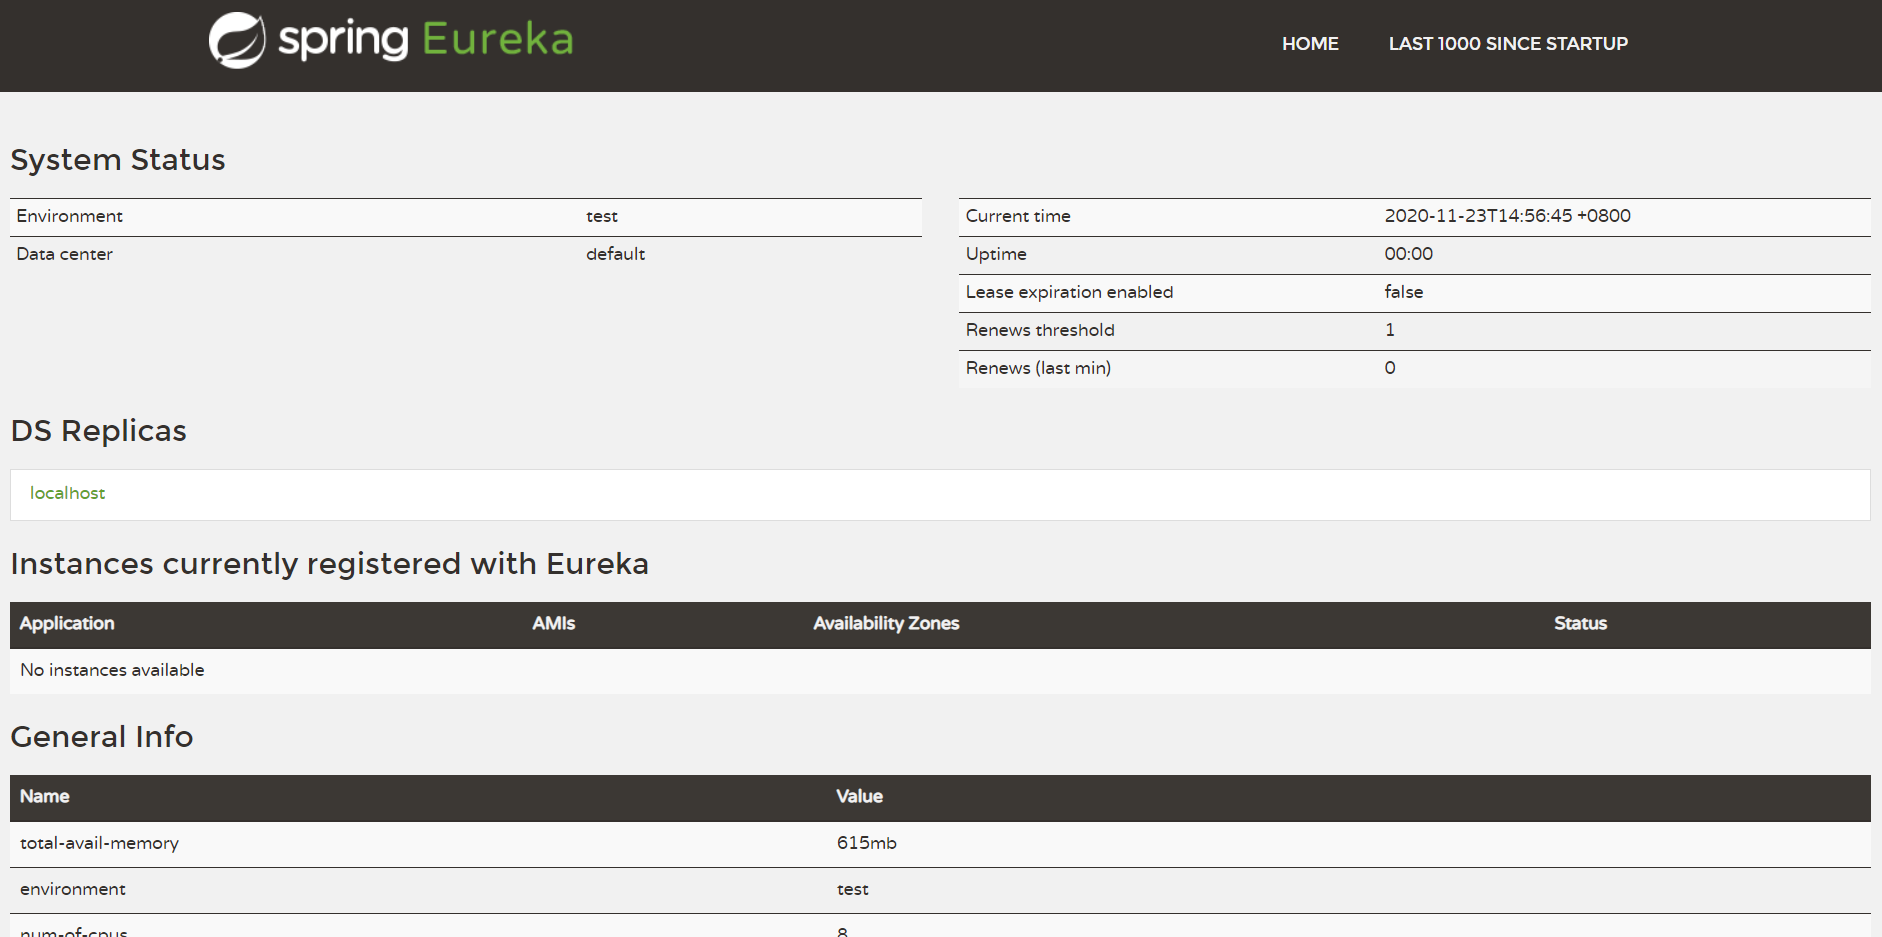Image resolution: width=1882 pixels, height=937 pixels.
Task: Click the Value column header in General Info
Action: coord(860,796)
